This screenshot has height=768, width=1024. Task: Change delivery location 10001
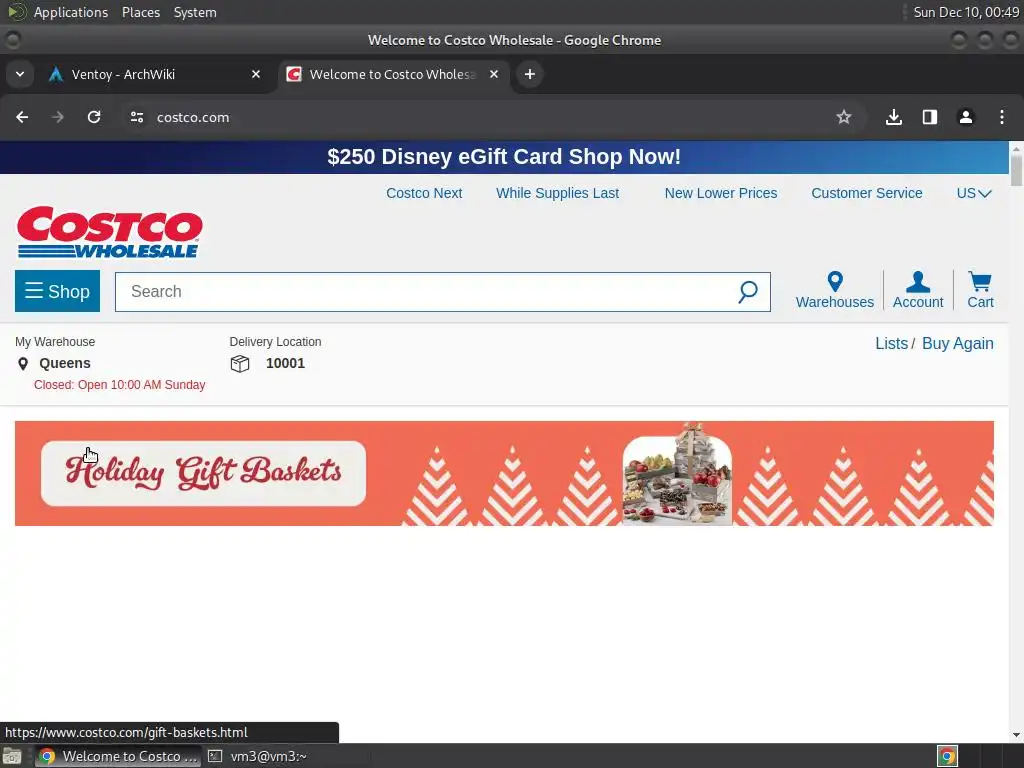[285, 364]
